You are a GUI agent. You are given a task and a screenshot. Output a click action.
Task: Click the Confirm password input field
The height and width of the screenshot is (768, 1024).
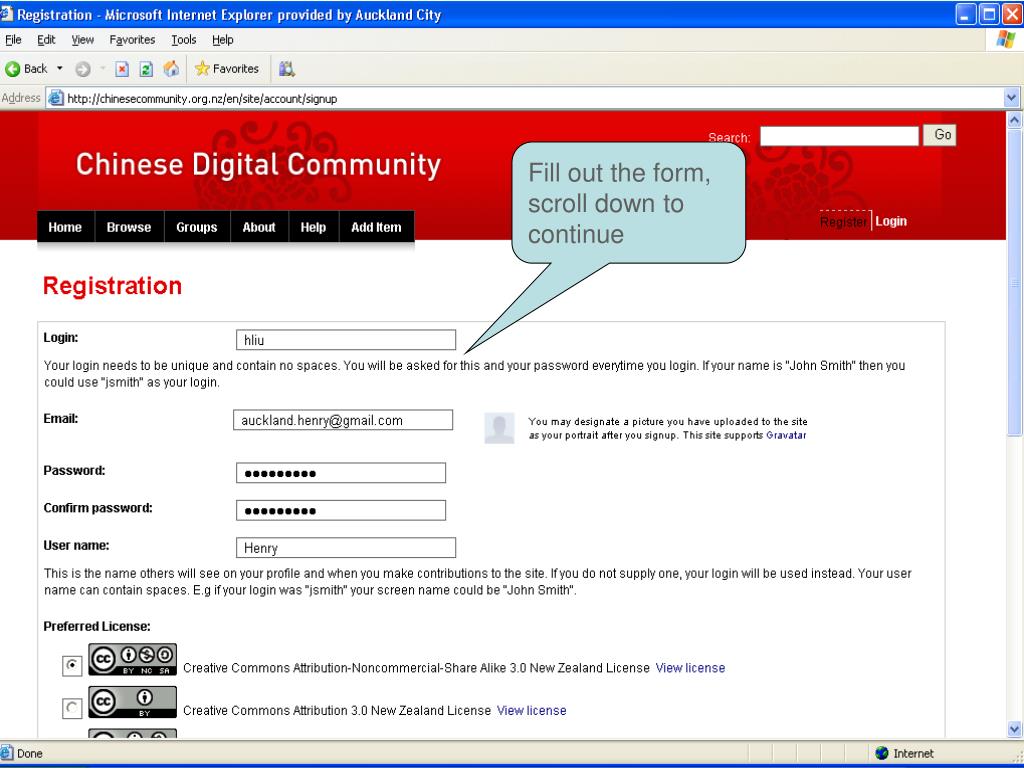[x=341, y=510]
